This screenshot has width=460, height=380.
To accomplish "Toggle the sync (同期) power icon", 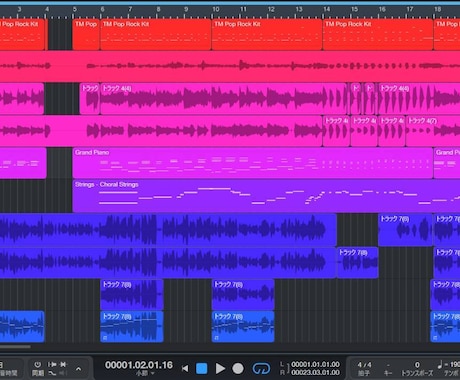I will pyautogui.click(x=38, y=365).
